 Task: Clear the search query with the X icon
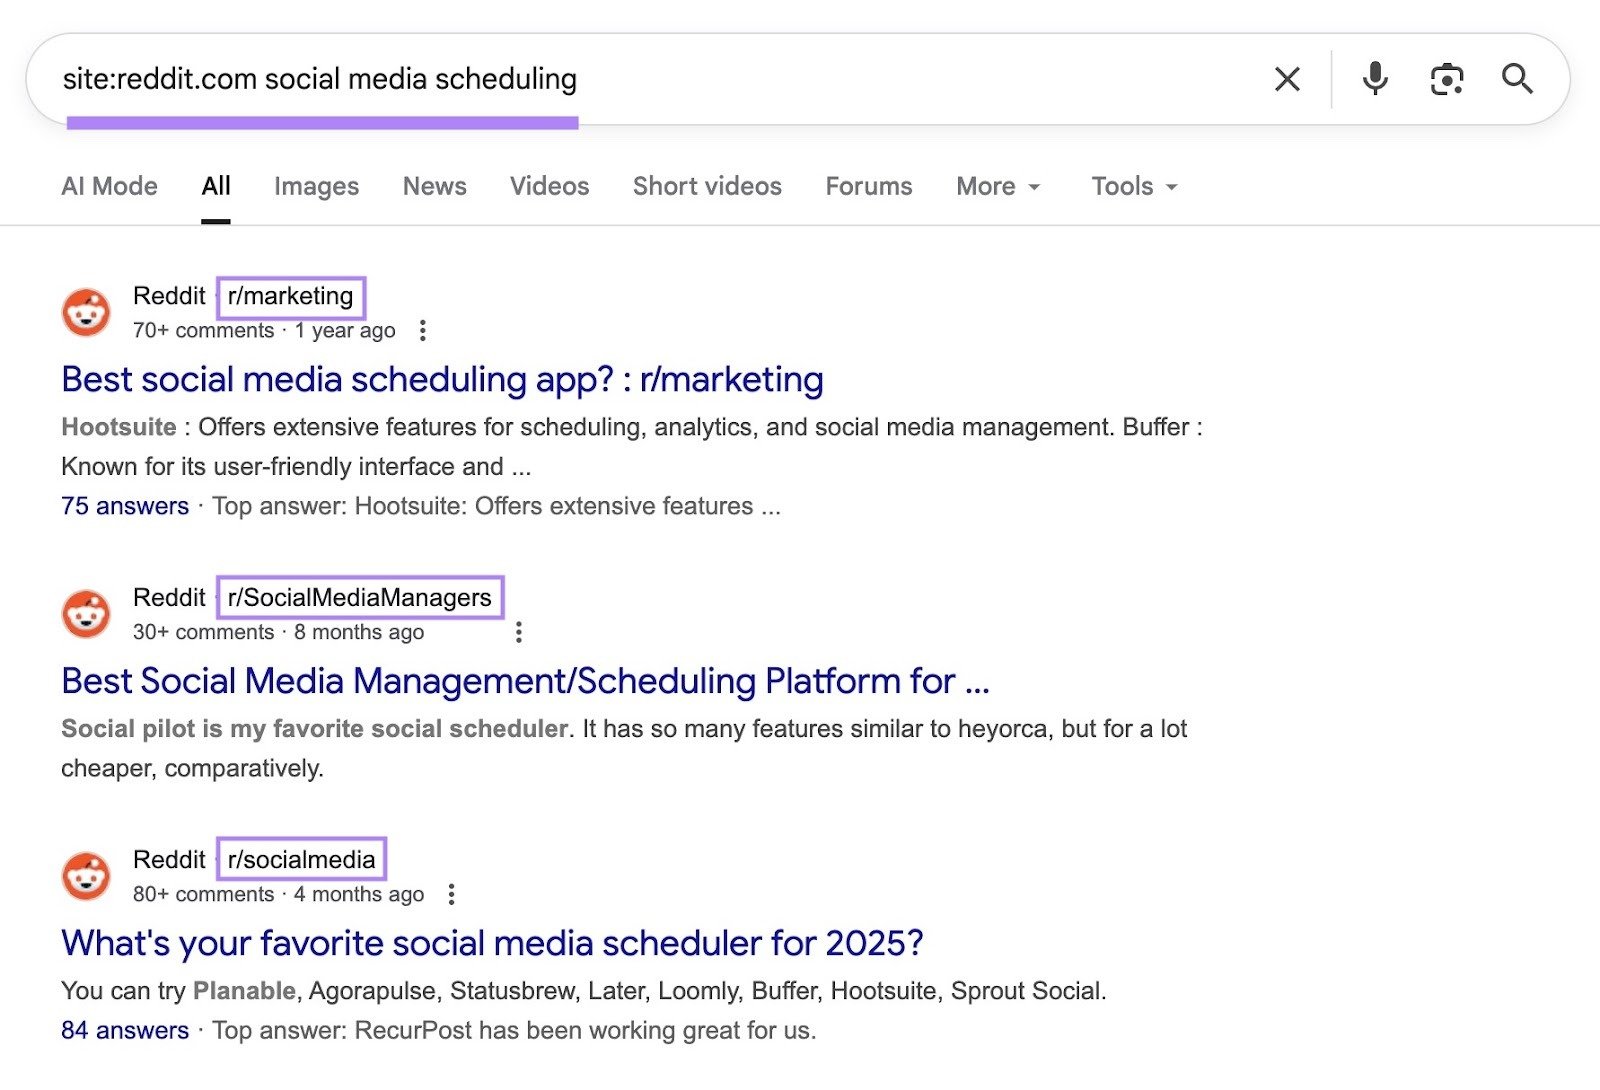pyautogui.click(x=1286, y=78)
